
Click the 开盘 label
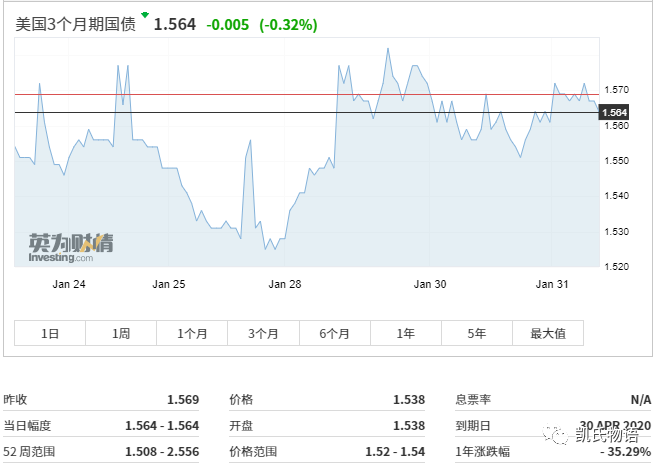[241, 426]
